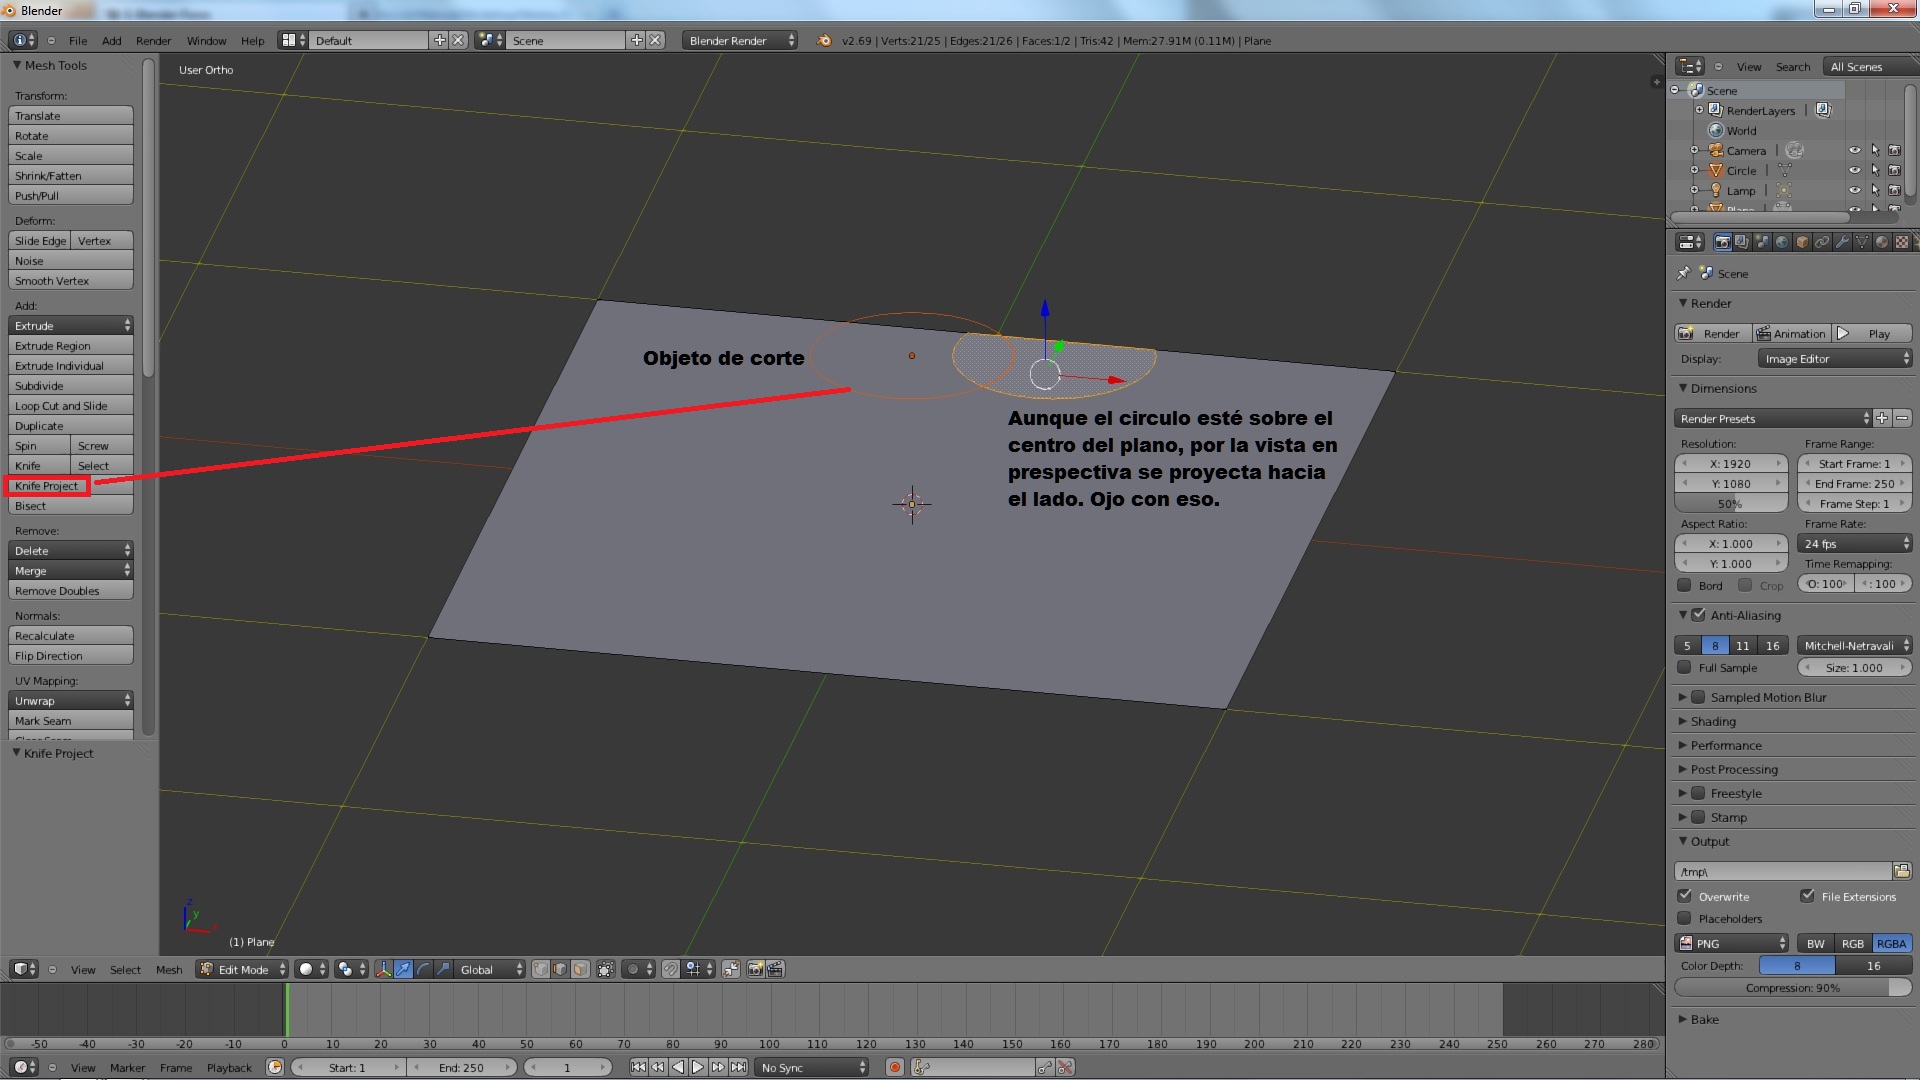Click the output path /tmp\ field

pos(1782,871)
